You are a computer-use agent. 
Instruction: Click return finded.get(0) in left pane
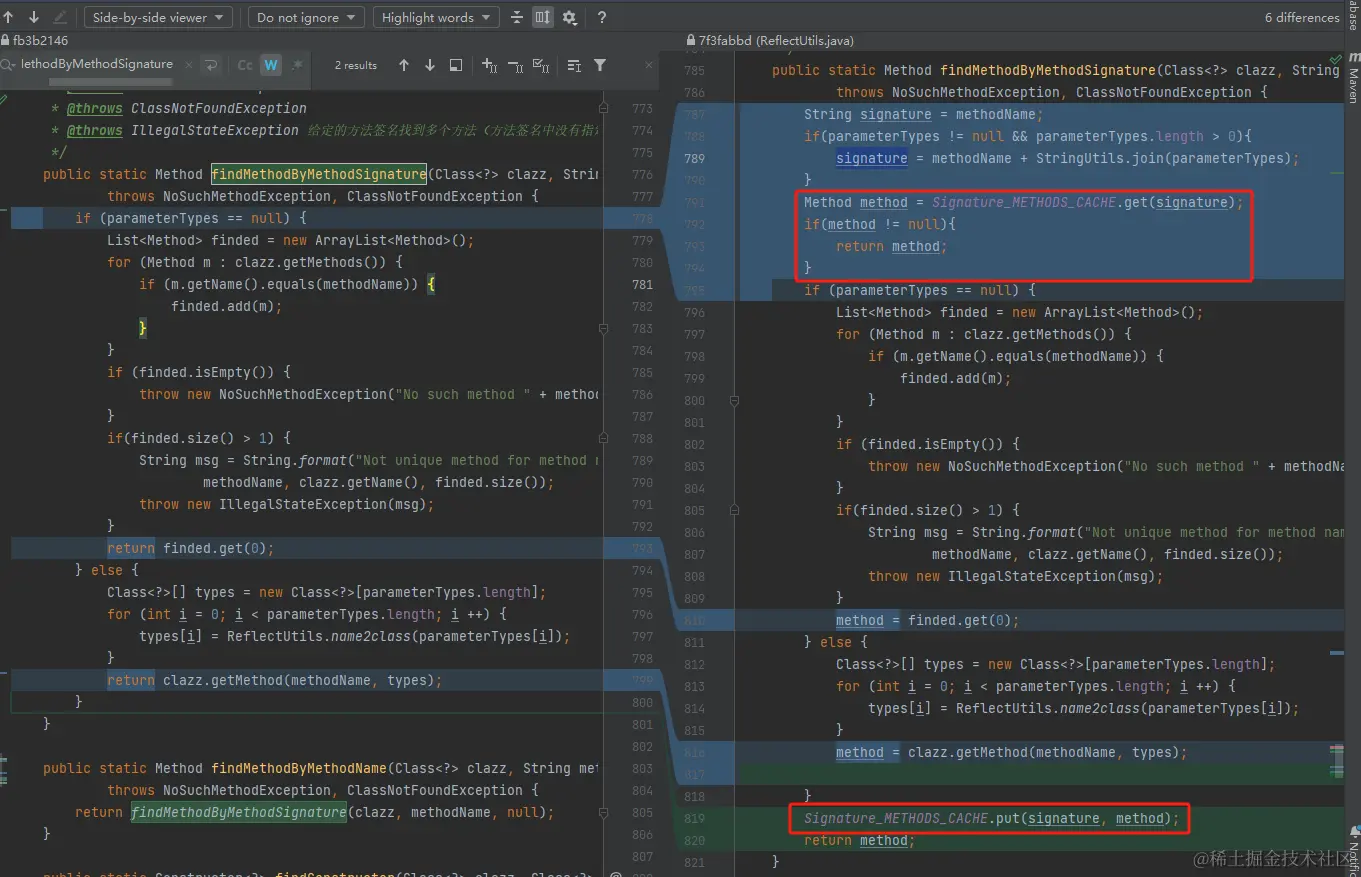click(190, 548)
